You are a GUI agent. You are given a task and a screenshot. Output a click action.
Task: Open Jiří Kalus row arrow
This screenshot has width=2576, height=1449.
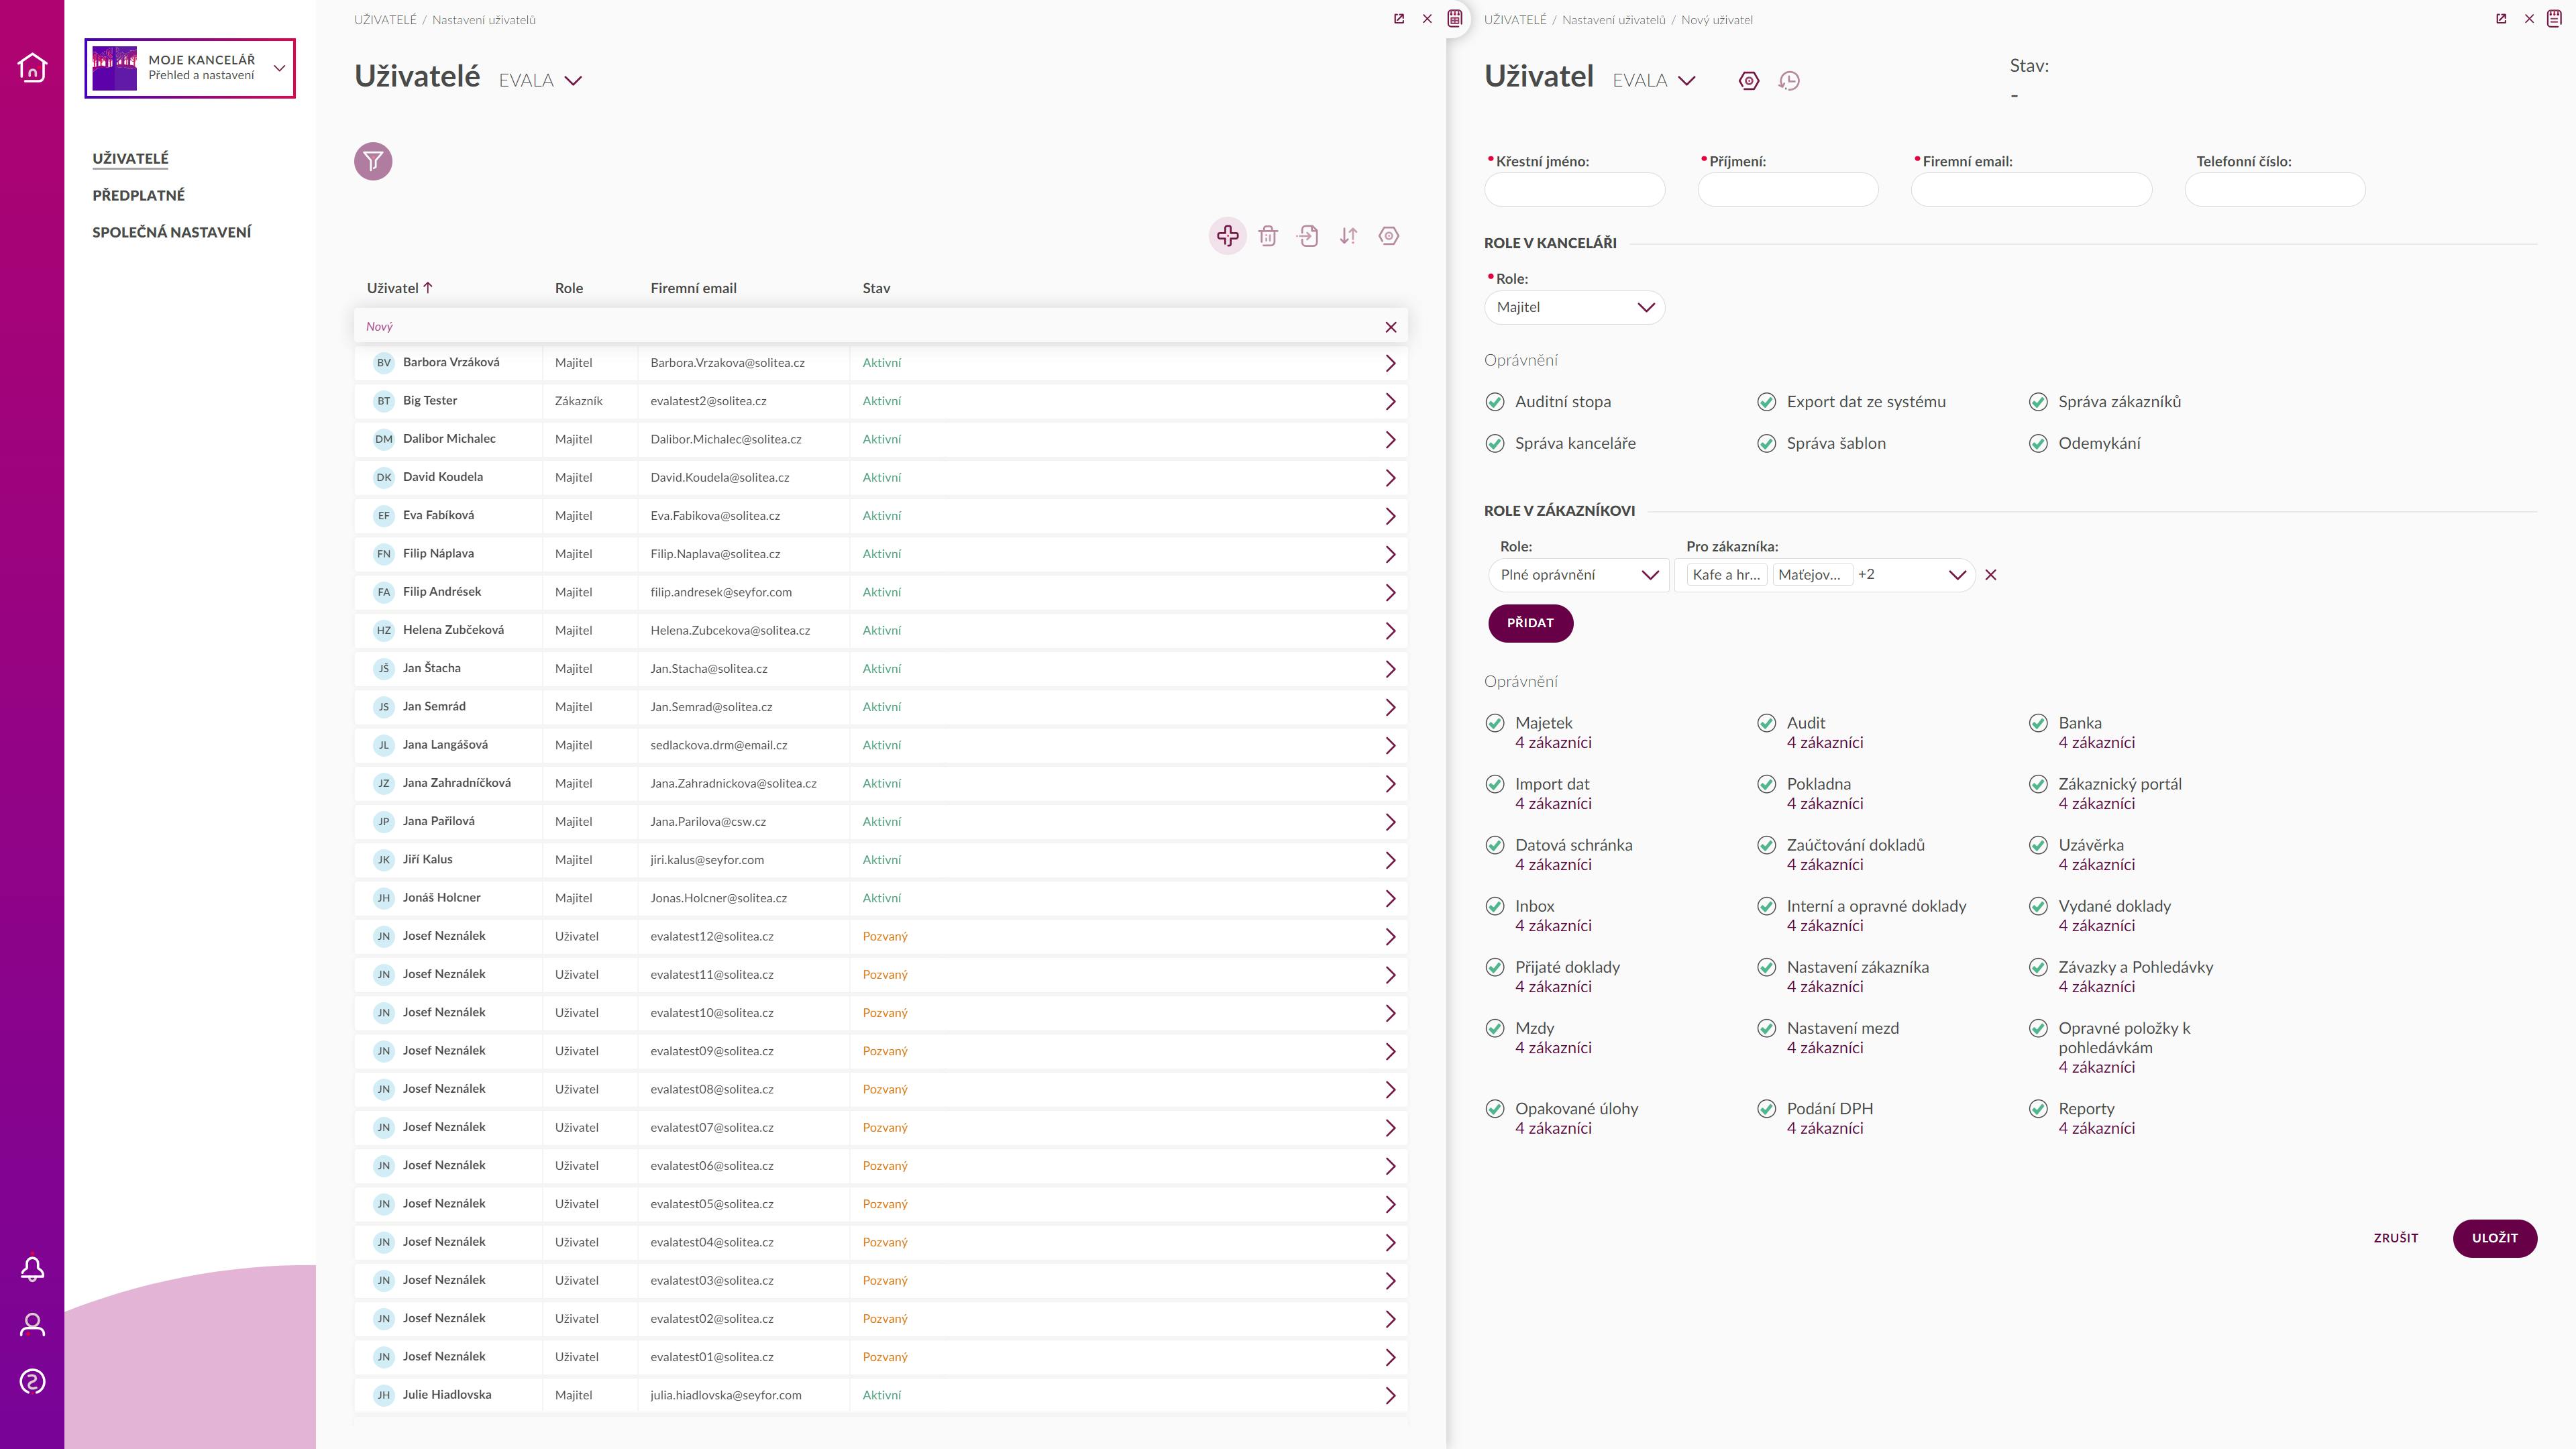(x=1390, y=860)
